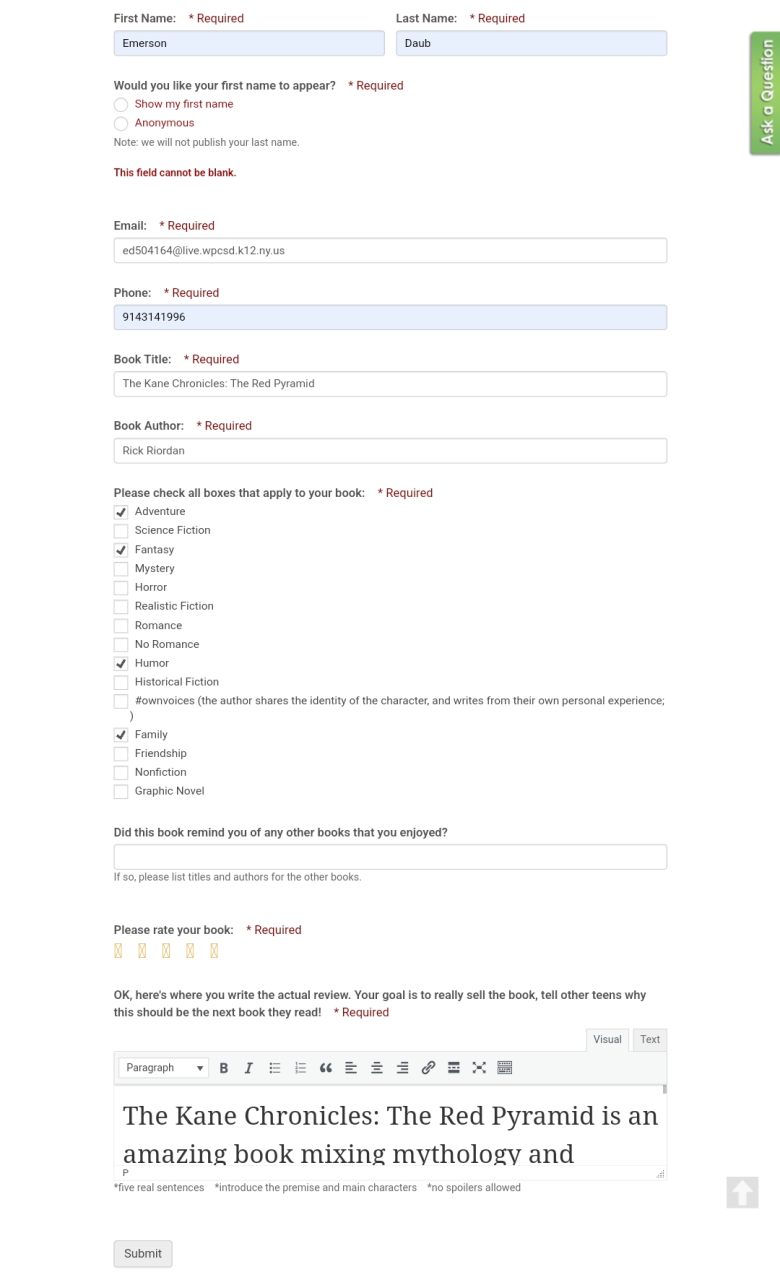Screen dimensions: 780x1280
Task: Align the review text to center
Action: click(377, 1068)
